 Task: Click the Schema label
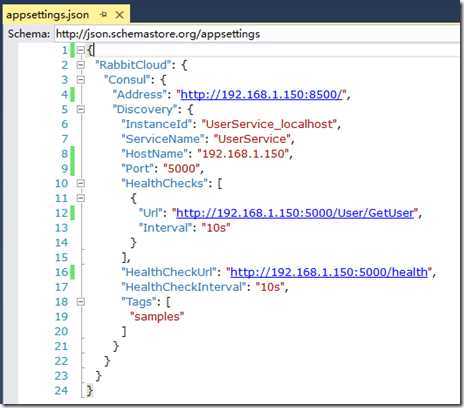(29, 34)
